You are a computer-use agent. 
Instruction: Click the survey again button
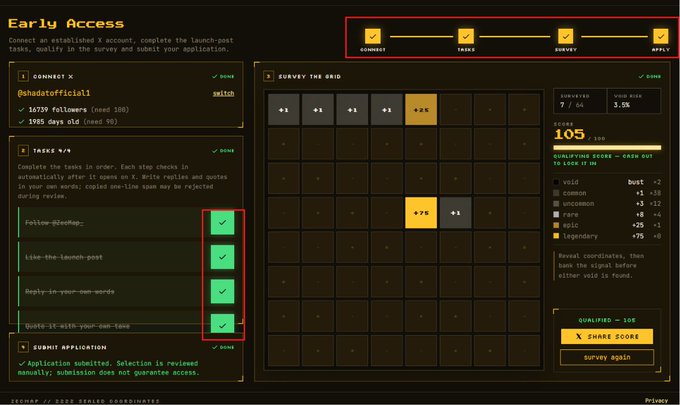(x=607, y=357)
